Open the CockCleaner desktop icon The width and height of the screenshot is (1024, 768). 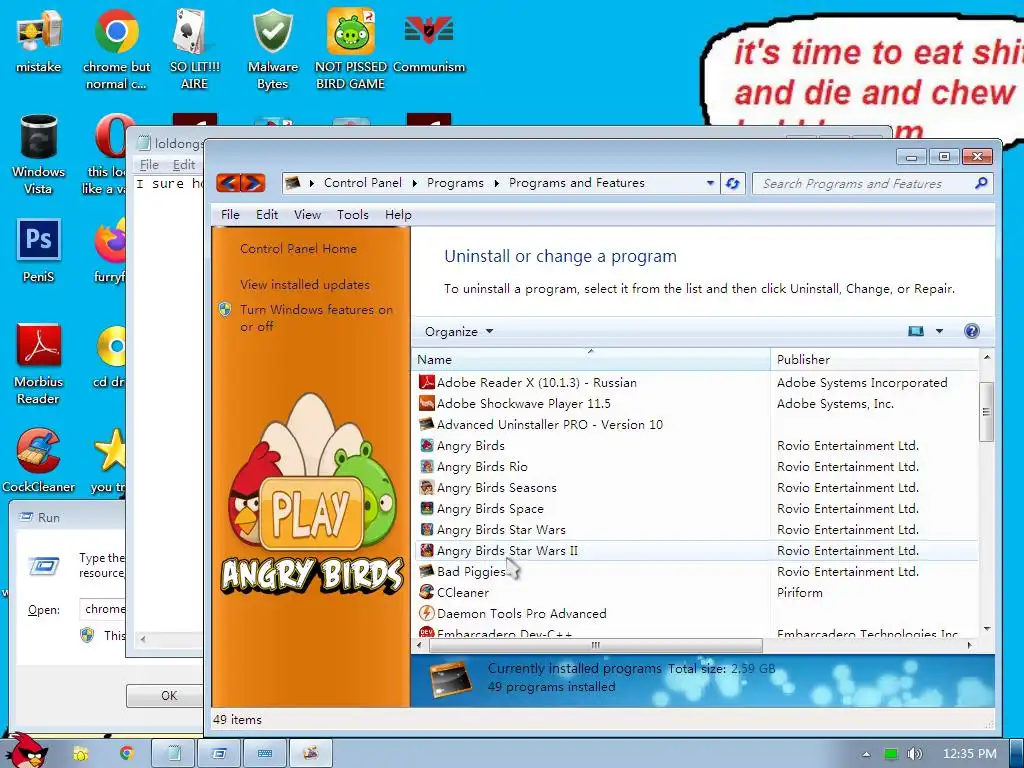(x=39, y=460)
